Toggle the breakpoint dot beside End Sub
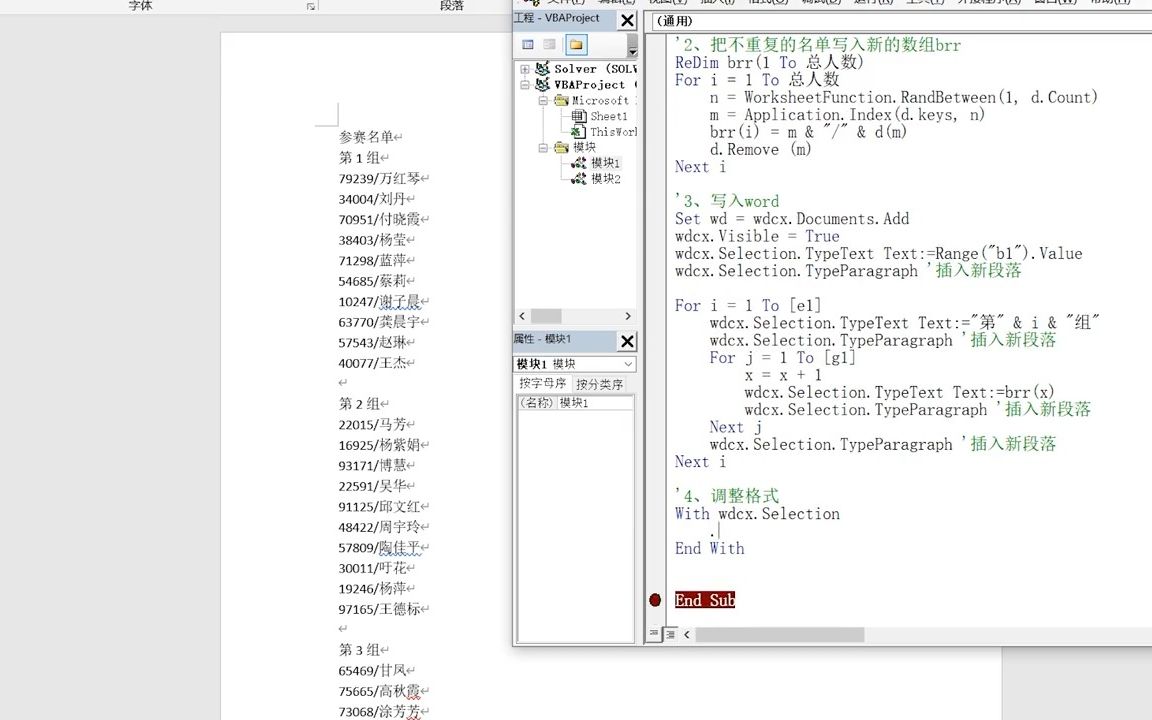1152x720 pixels. (x=655, y=600)
